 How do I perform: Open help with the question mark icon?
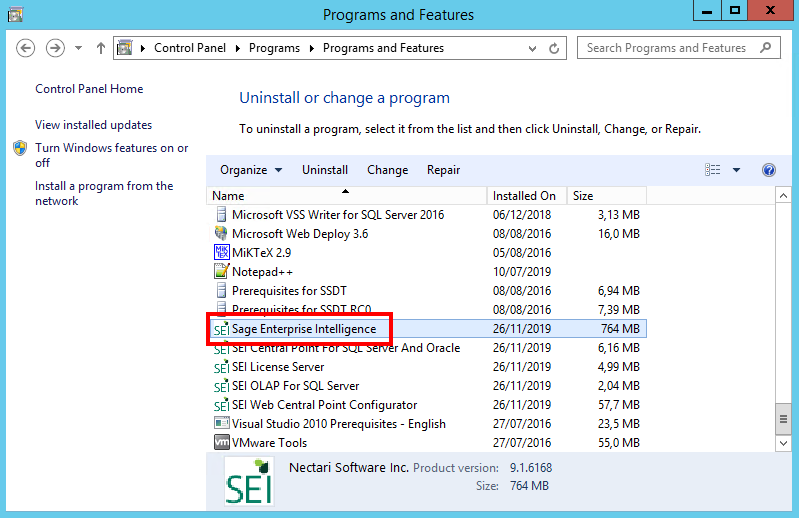(769, 170)
